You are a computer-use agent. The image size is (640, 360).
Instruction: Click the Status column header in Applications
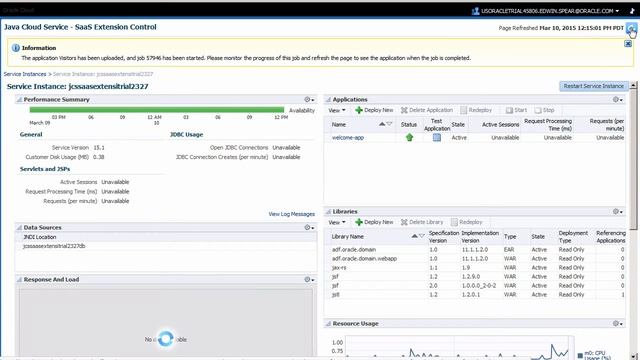(x=409, y=124)
